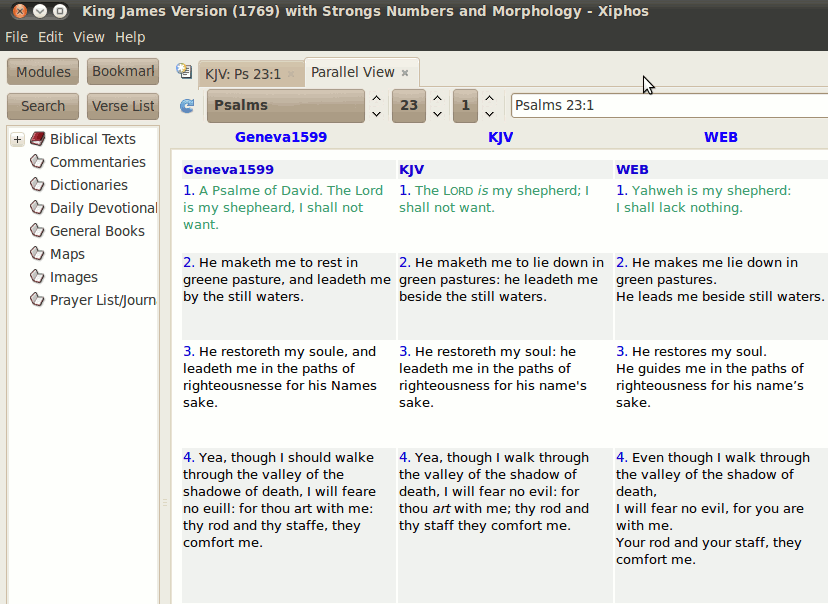Click verse number 2 in the Geneva1599 column
Screen dimensions: 828x604
coord(189,262)
